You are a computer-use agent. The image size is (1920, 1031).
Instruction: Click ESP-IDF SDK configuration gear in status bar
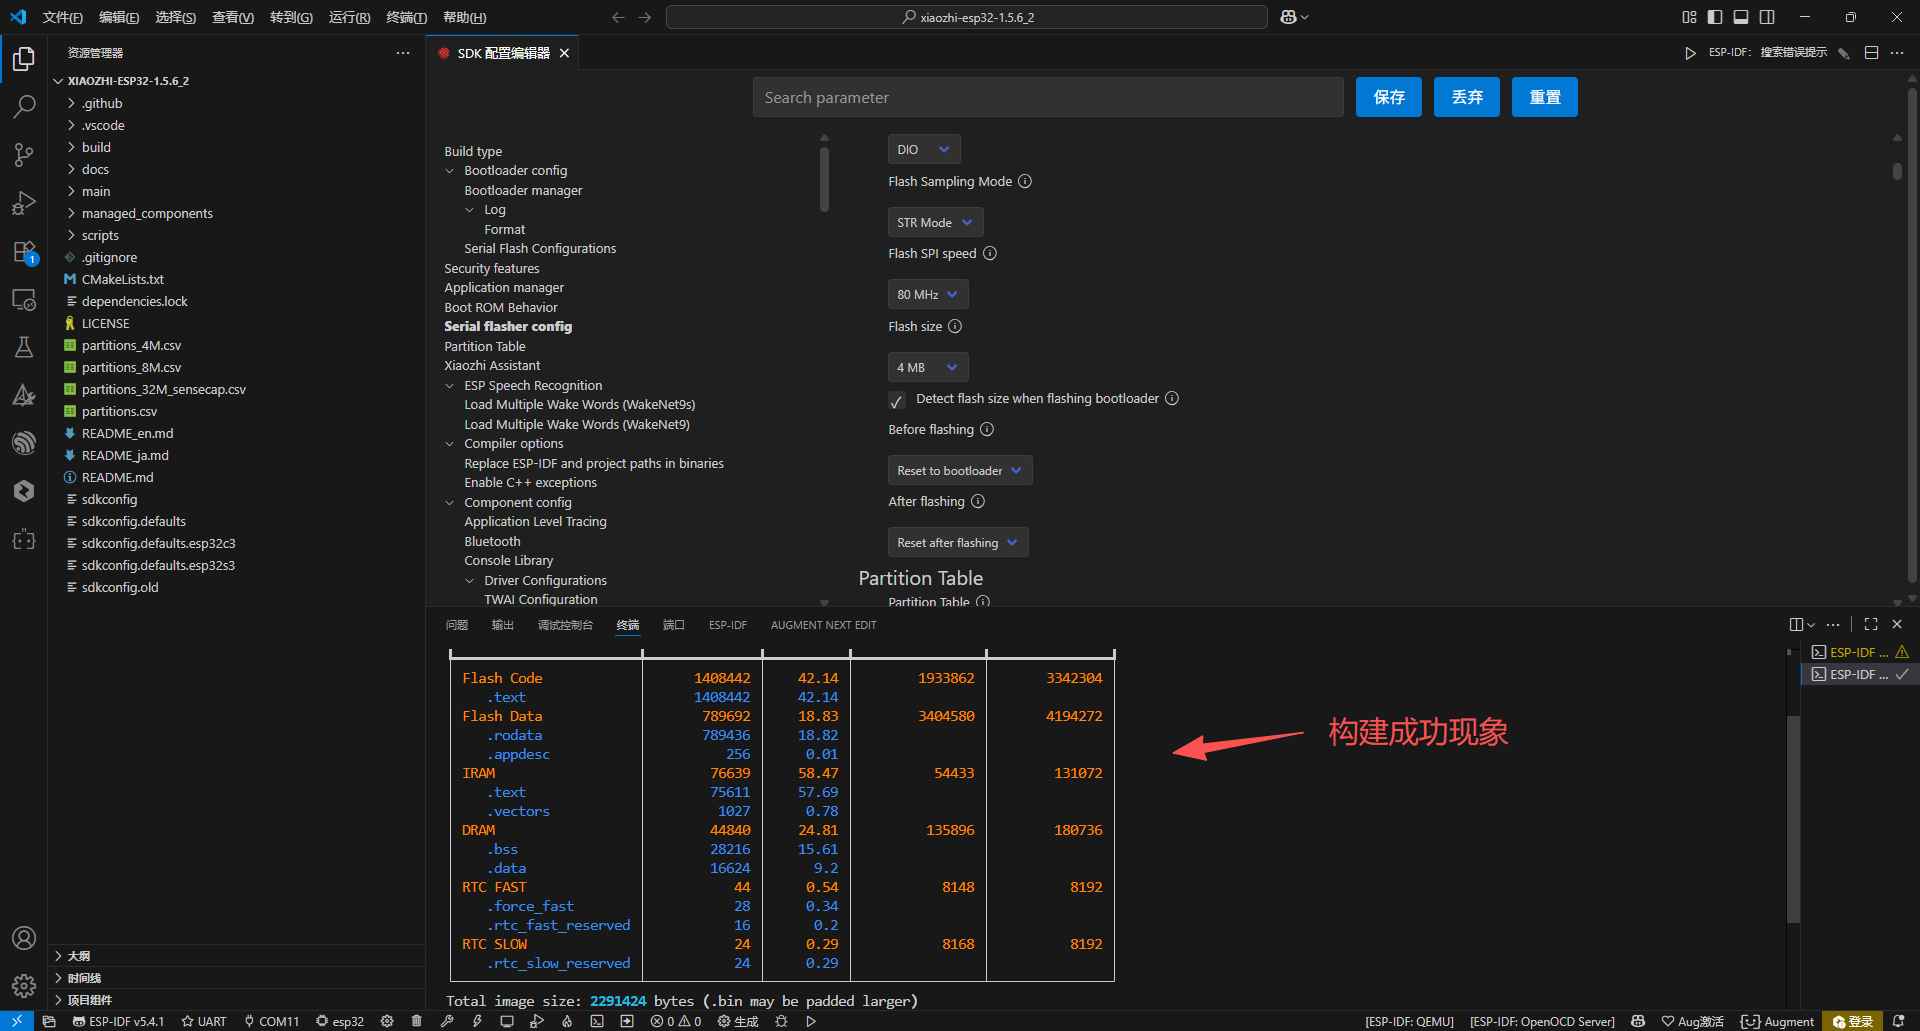pos(387,1021)
